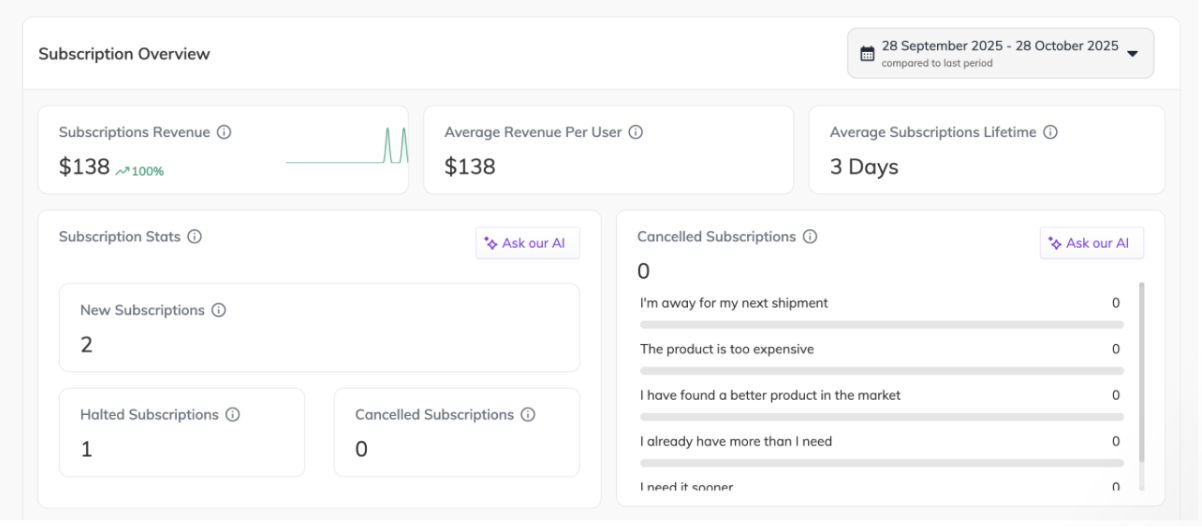Click info icon in the Cancelled Subscriptions stat card
Screen dimensions: 1202x532
coord(528,414)
